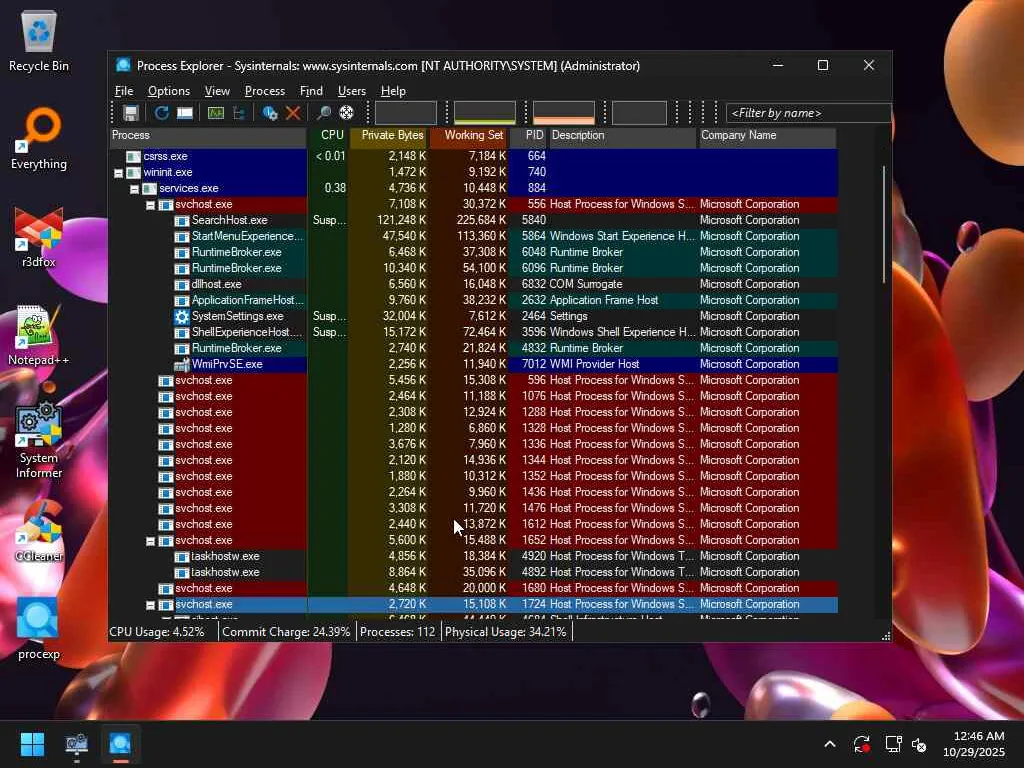This screenshot has height=768, width=1024.
Task: Sort by the Company Name column header
Action: [767, 135]
